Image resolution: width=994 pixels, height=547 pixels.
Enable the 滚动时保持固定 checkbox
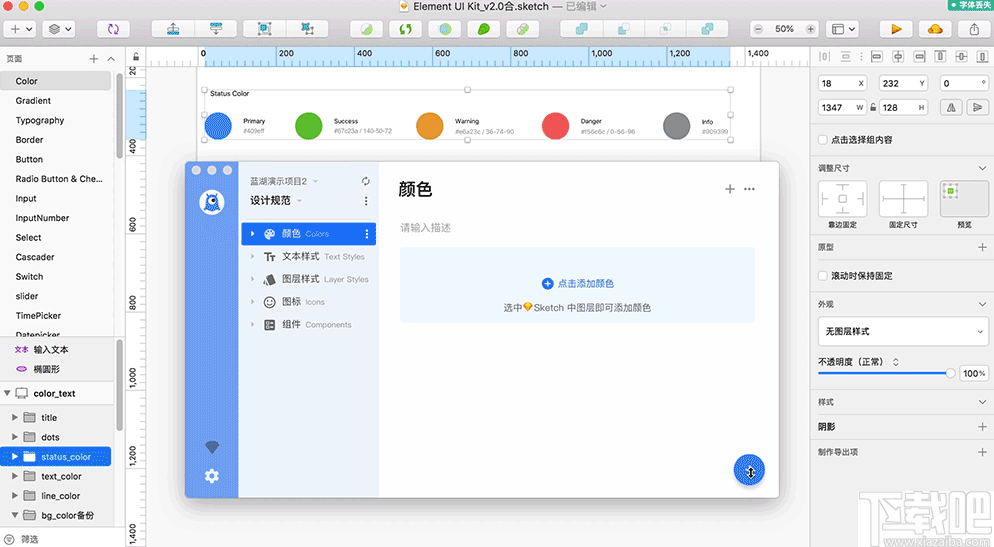click(823, 276)
